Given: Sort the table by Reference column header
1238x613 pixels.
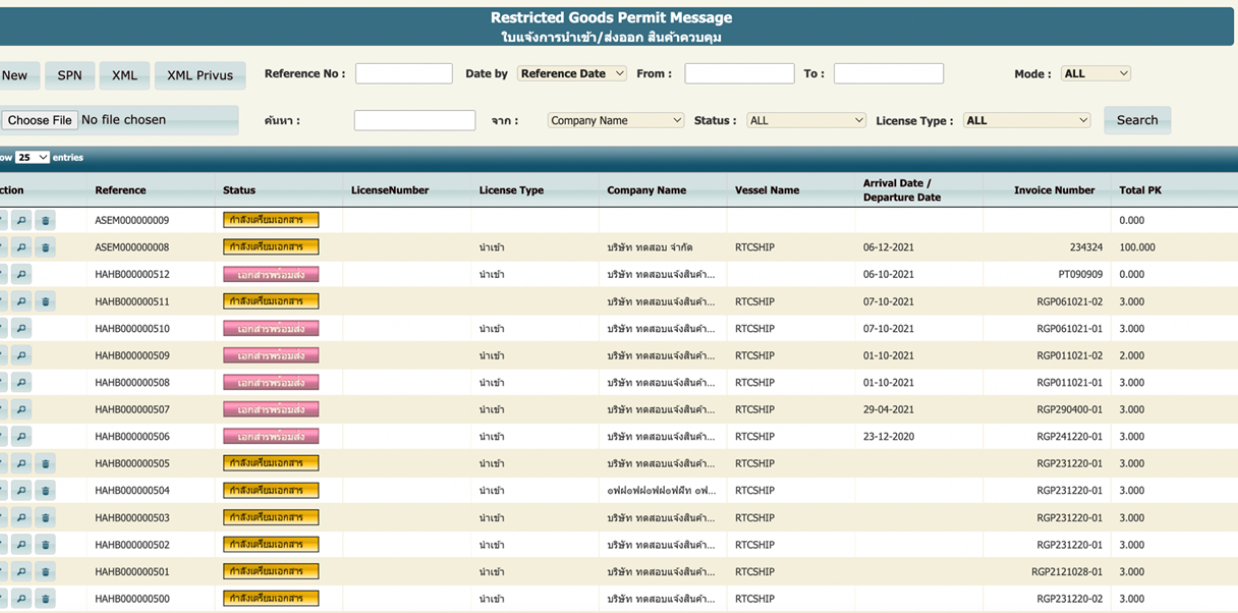Looking at the screenshot, I should (120, 190).
